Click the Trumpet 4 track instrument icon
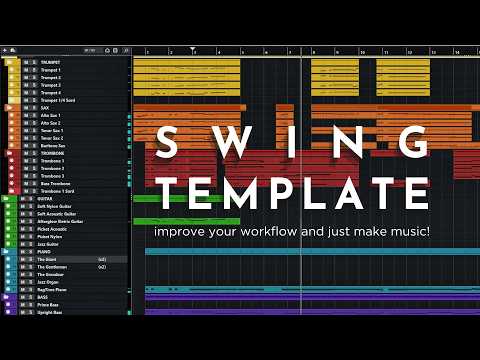Viewport: 480px width, 360px height. [x=11, y=93]
